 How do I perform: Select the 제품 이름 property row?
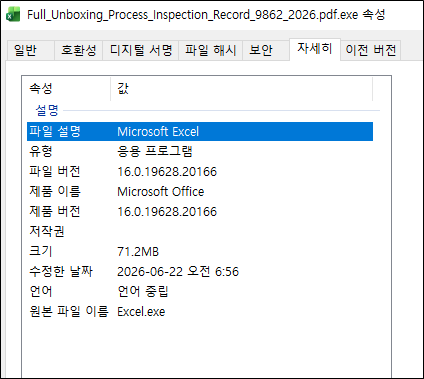pyautogui.click(x=200, y=191)
